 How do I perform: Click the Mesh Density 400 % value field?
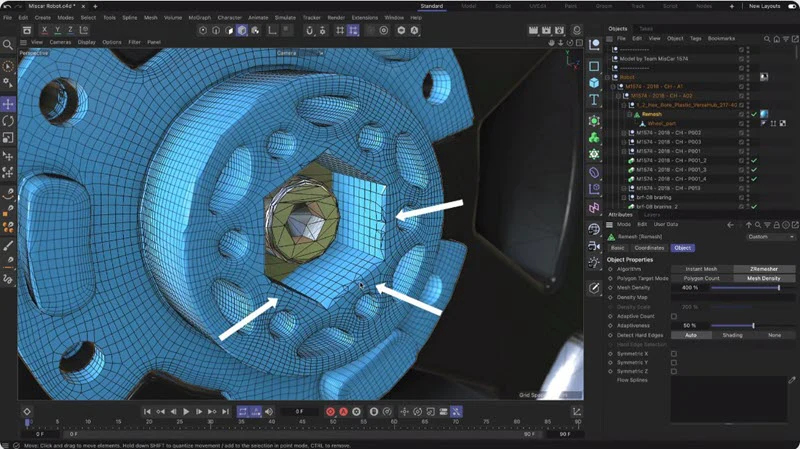click(x=689, y=288)
